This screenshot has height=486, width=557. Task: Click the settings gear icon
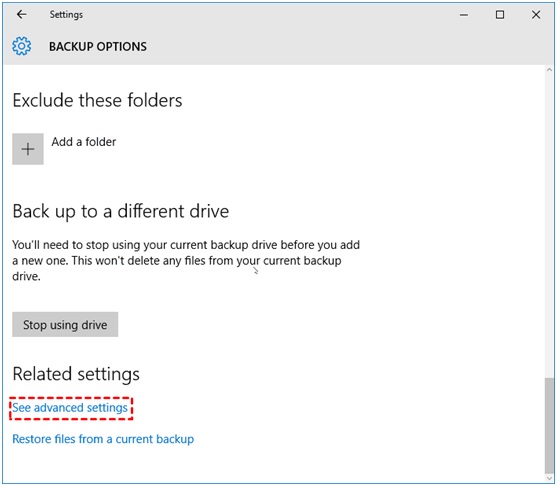[x=22, y=46]
